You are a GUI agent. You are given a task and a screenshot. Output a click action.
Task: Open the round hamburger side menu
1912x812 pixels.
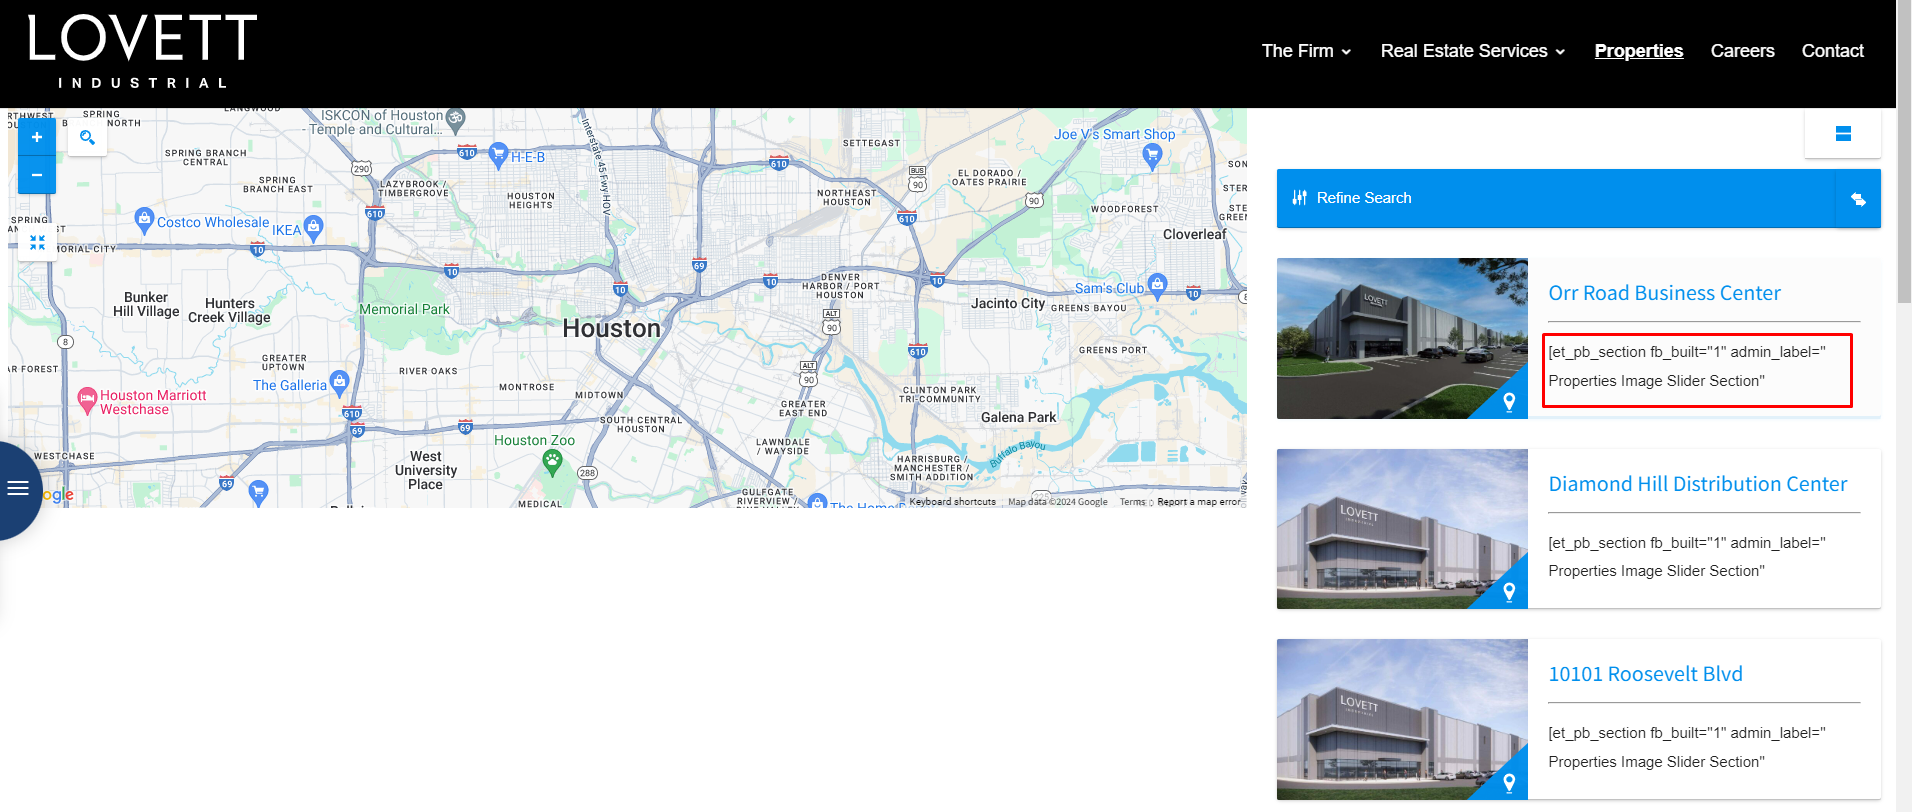click(x=18, y=489)
